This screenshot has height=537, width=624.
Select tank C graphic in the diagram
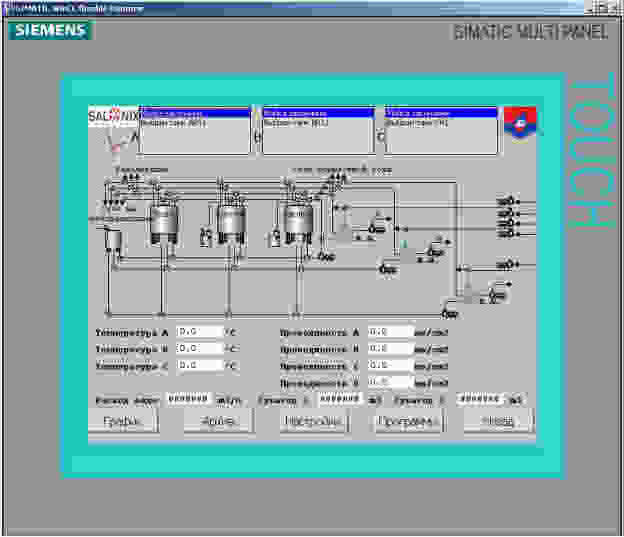(x=298, y=223)
